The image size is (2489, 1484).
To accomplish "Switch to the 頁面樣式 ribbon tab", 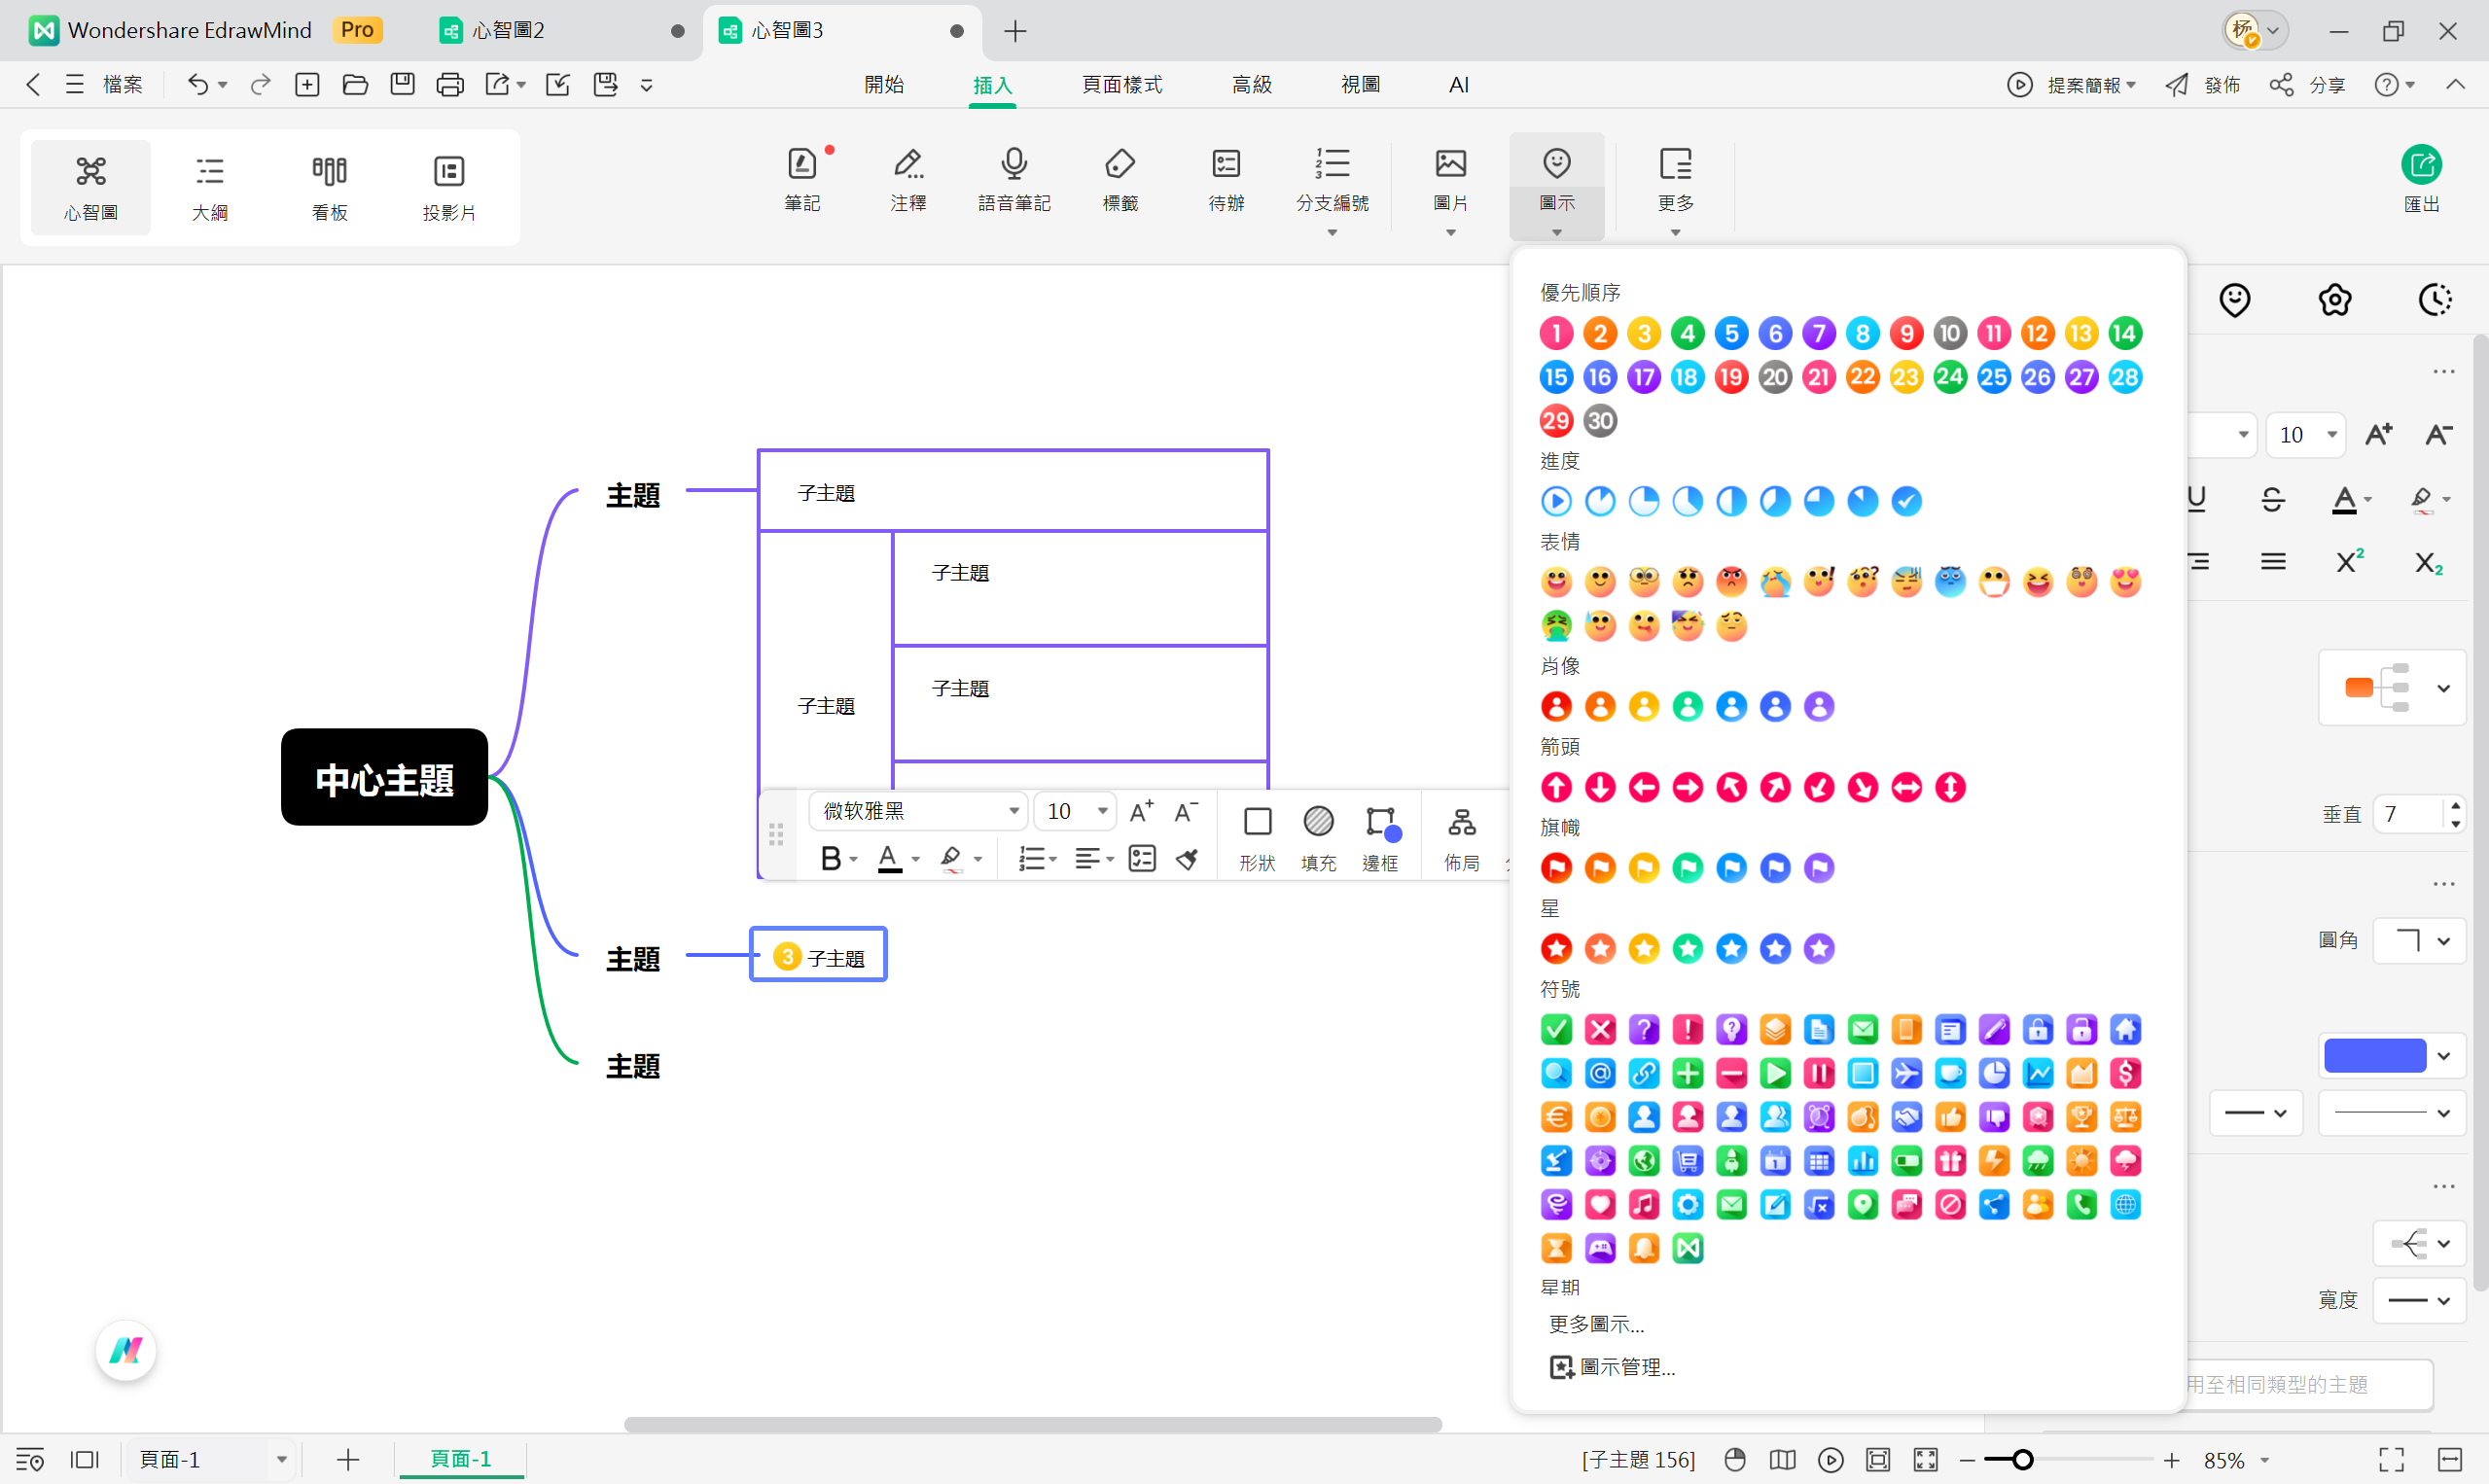I will coord(1121,85).
